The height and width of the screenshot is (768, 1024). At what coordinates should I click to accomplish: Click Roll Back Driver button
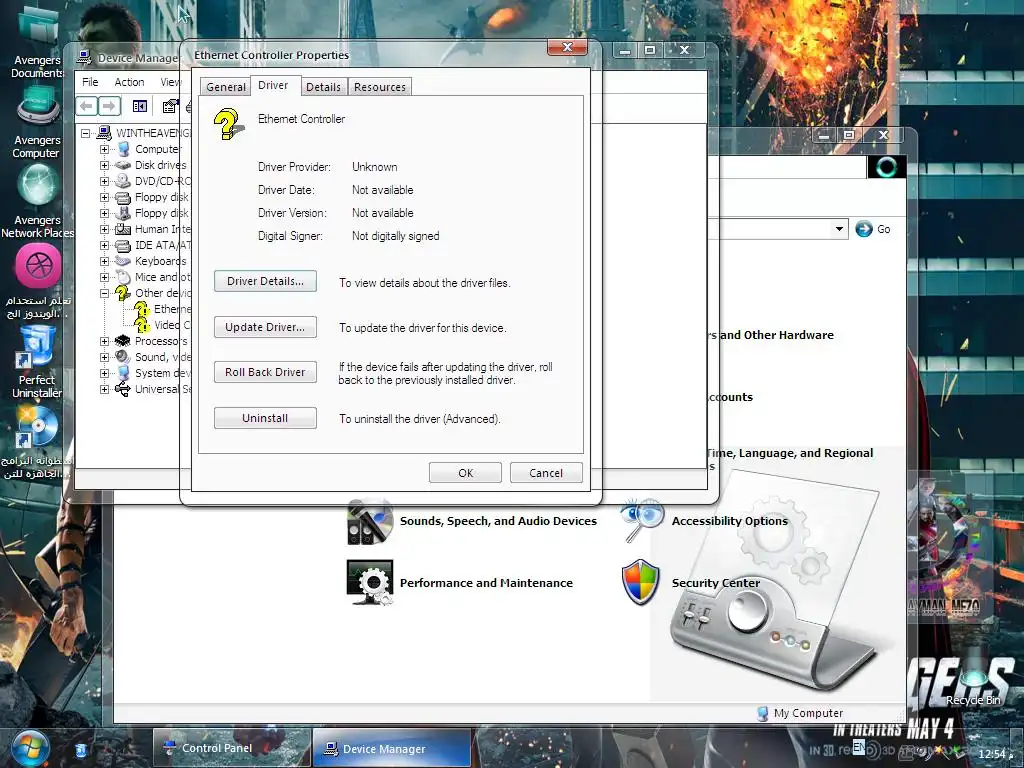pos(265,372)
